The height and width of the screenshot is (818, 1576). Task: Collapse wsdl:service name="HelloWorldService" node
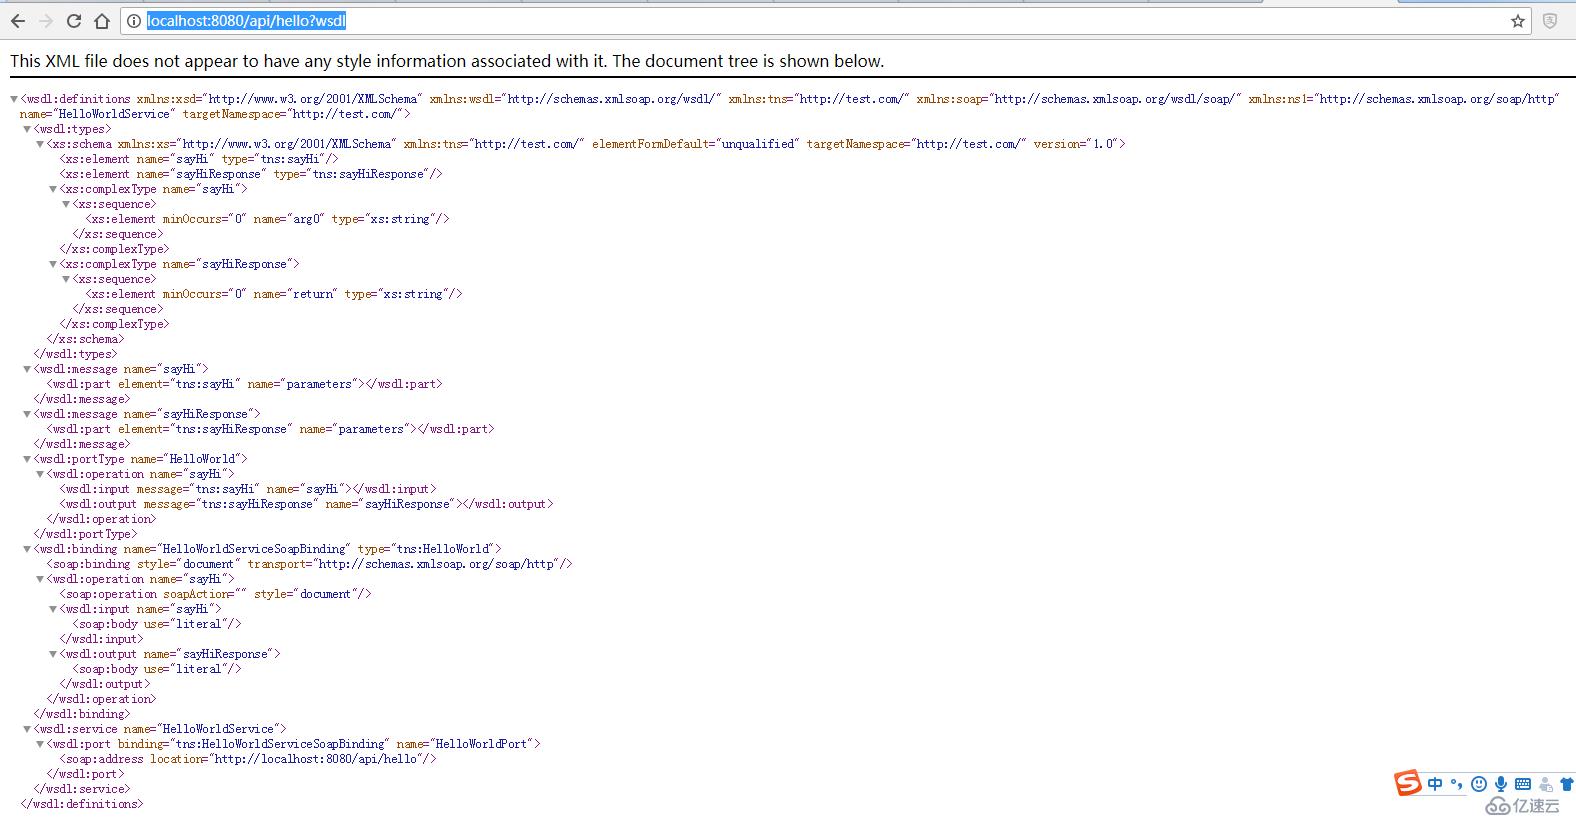pyautogui.click(x=27, y=729)
